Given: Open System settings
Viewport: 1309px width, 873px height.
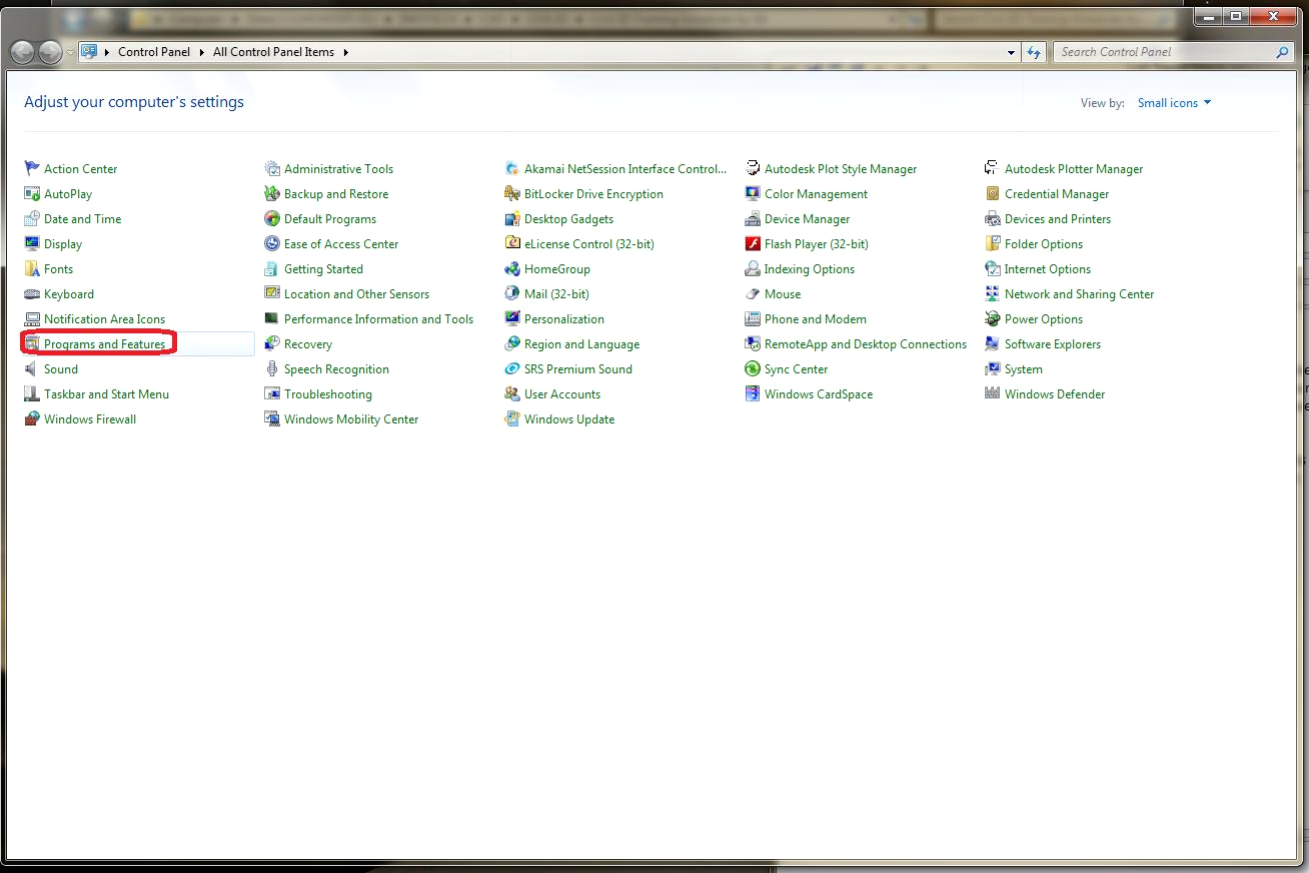Looking at the screenshot, I should [1023, 369].
